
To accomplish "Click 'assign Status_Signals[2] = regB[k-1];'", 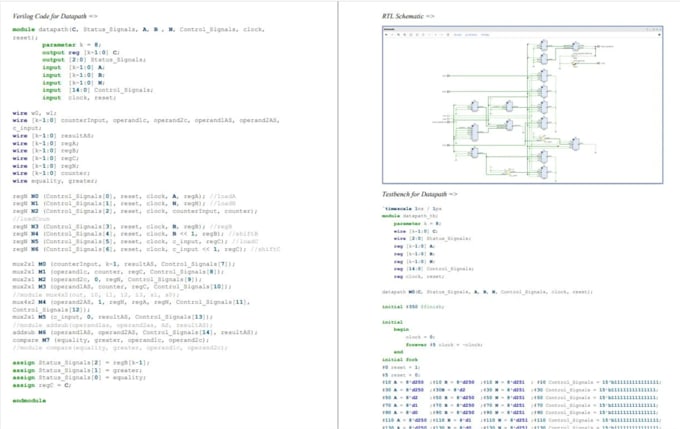I will (81, 363).
